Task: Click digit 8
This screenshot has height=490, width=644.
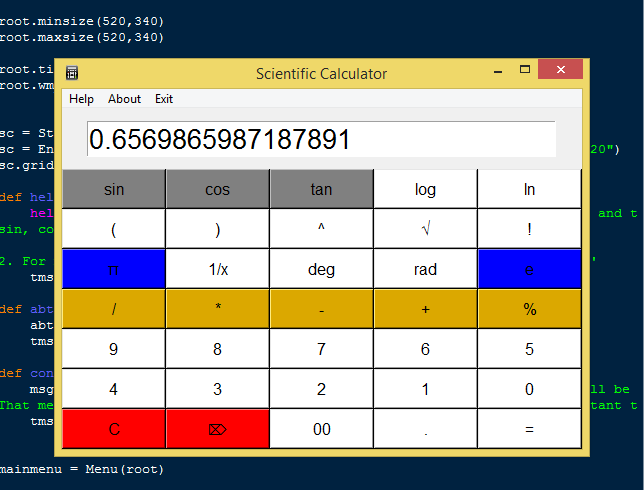Action: click(x=218, y=349)
